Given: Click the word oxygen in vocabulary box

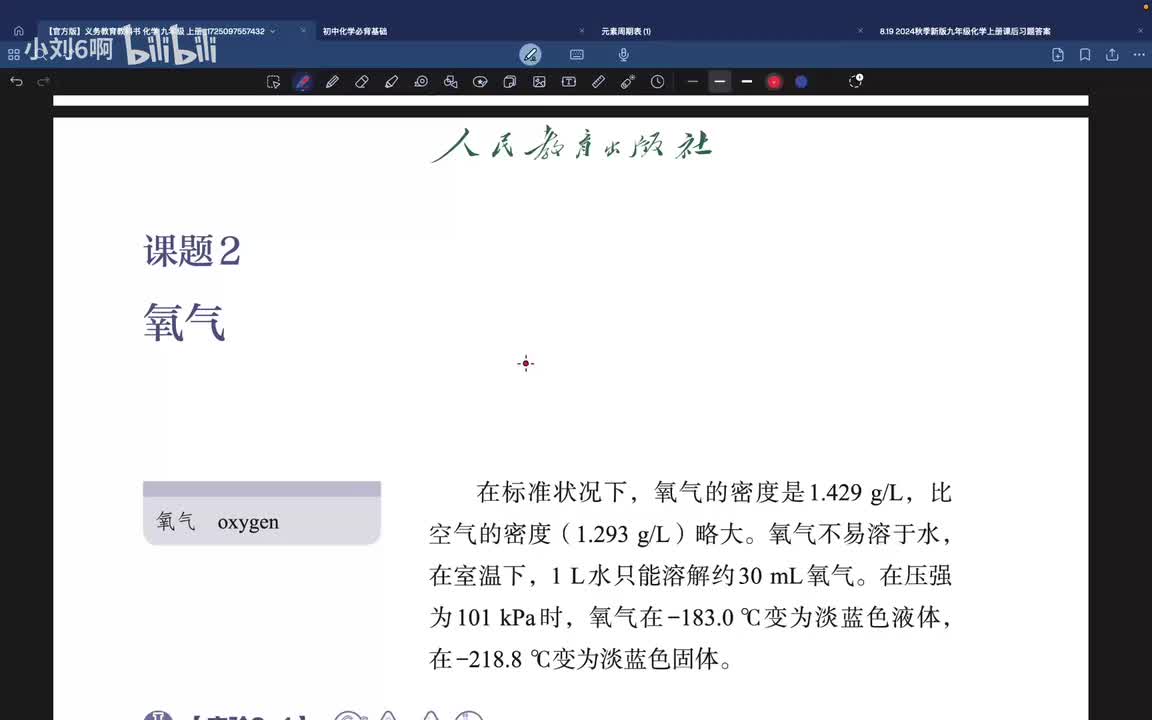Looking at the screenshot, I should click(x=248, y=522).
